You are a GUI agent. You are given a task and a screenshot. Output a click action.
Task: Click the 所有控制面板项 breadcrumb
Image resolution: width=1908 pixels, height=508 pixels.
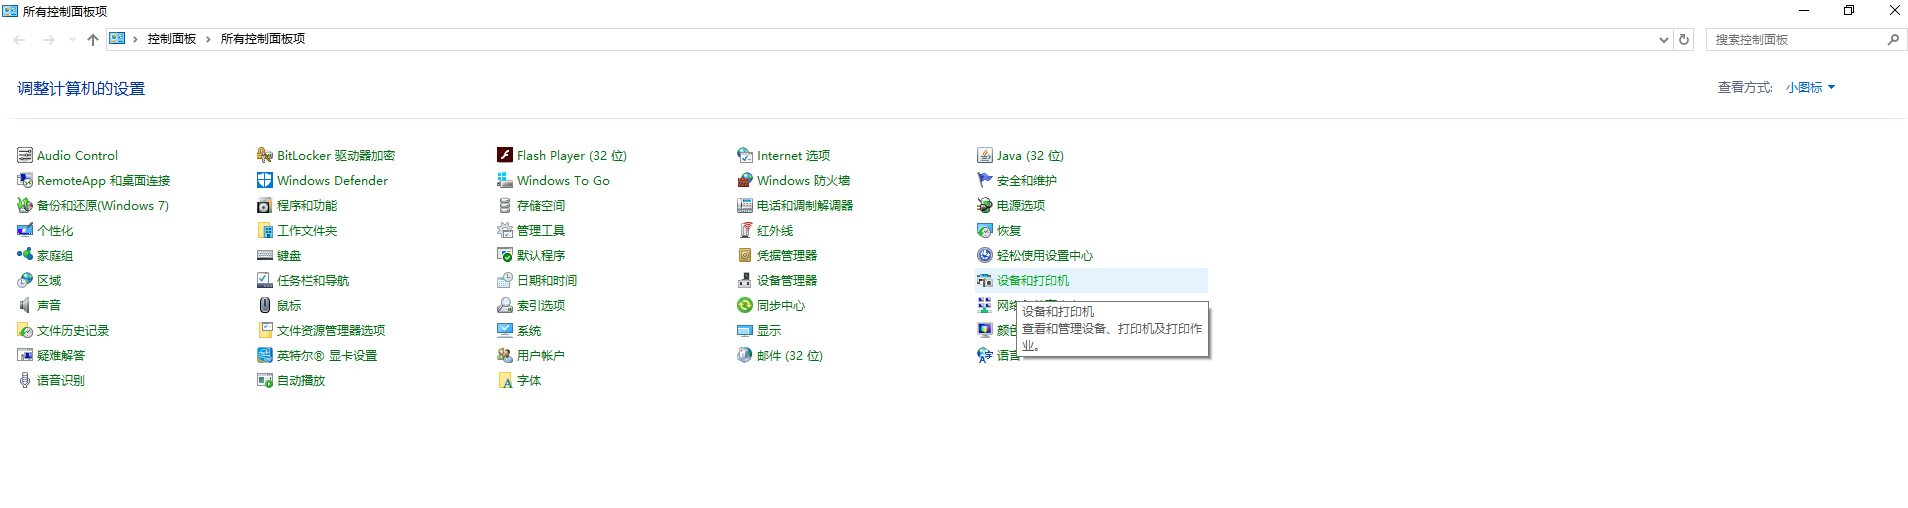pyautogui.click(x=263, y=39)
